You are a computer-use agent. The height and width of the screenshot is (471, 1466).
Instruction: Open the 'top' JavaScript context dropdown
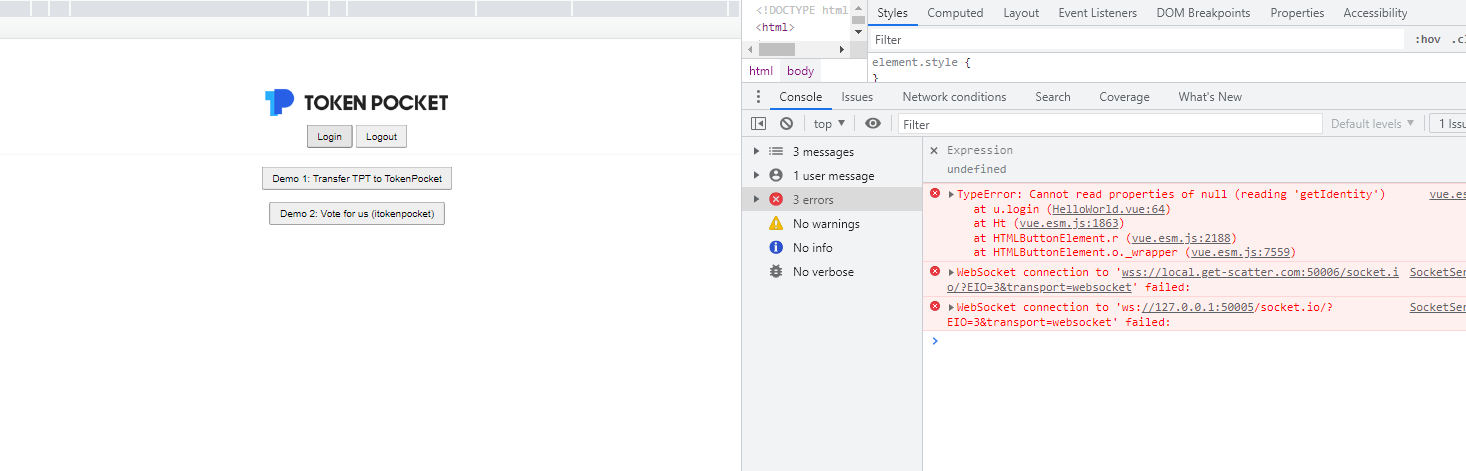[x=829, y=124]
